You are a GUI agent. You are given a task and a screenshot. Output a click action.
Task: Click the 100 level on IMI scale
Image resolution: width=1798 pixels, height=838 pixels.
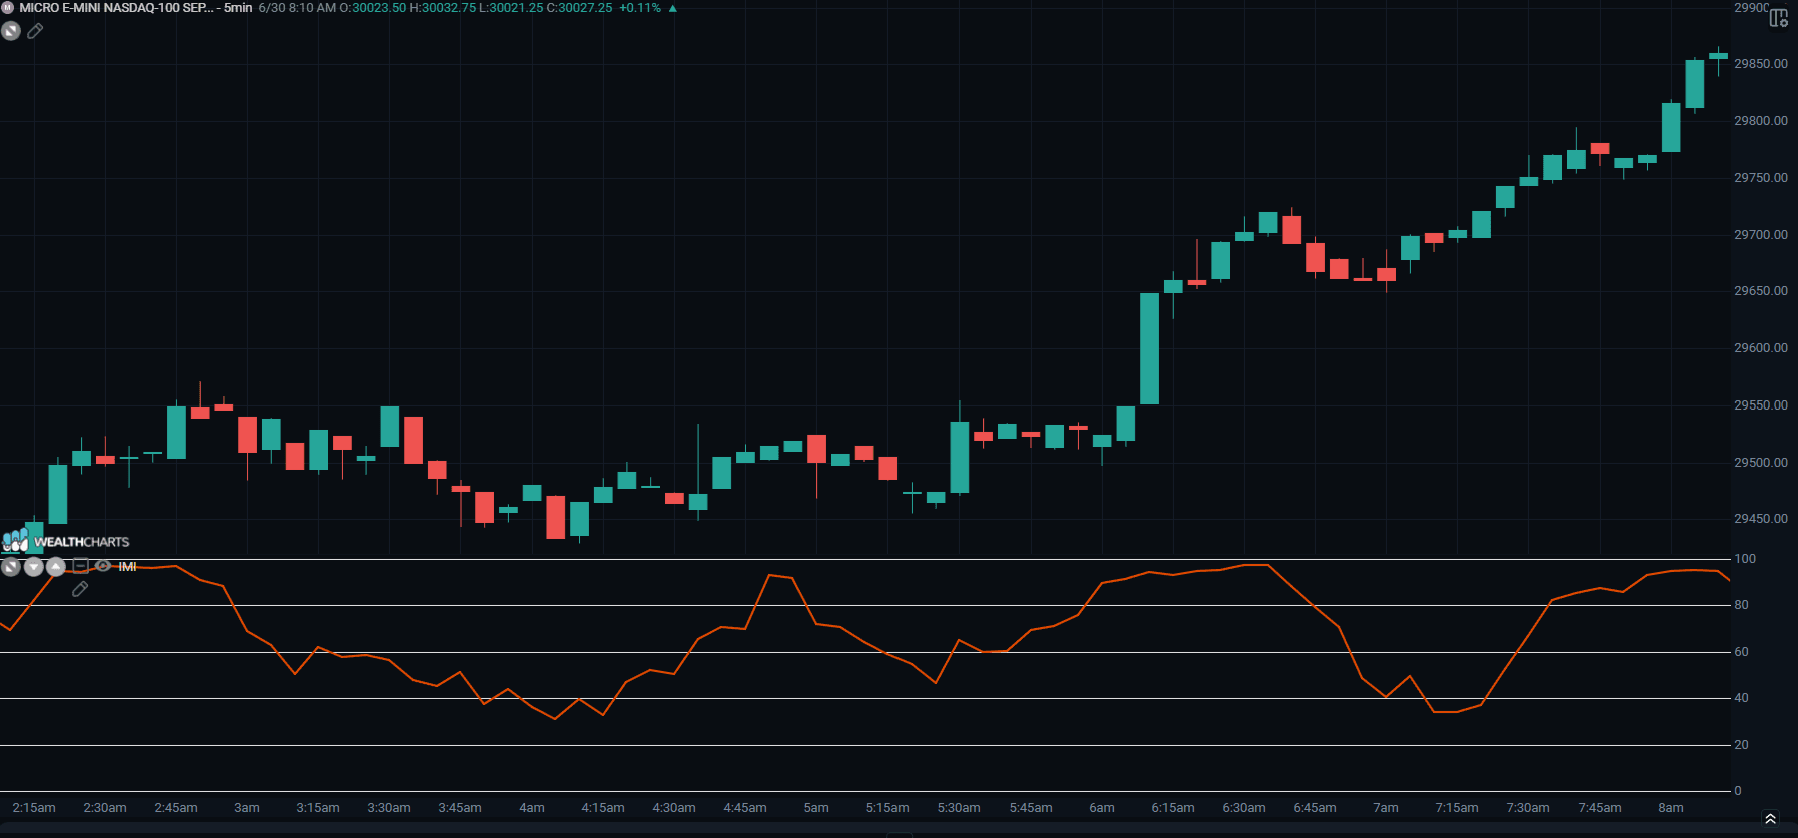[1745, 559]
